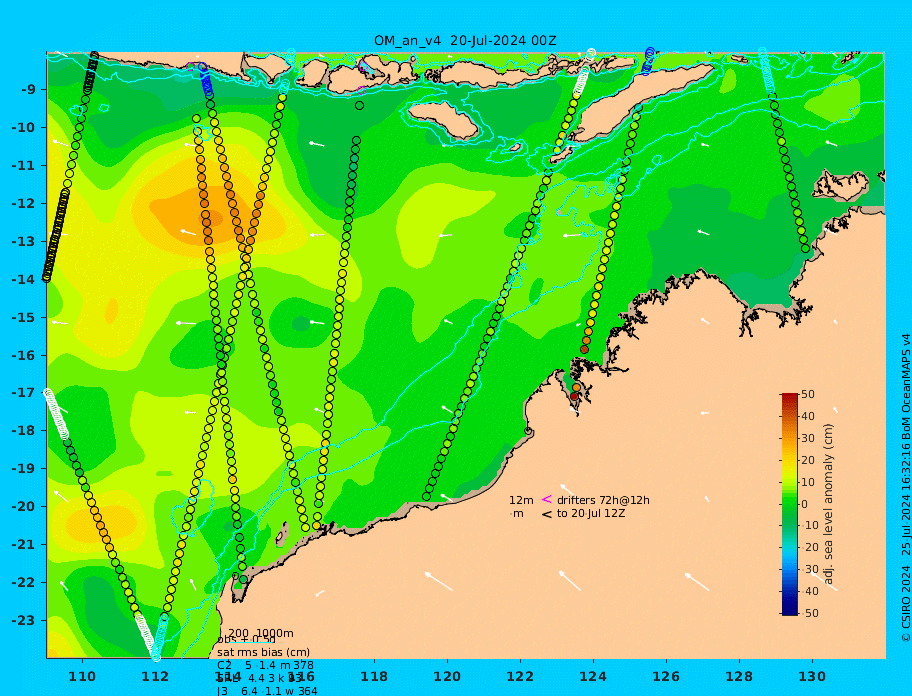912x696 pixels.
Task: Click longitude axis label 130
Action: coord(812,676)
